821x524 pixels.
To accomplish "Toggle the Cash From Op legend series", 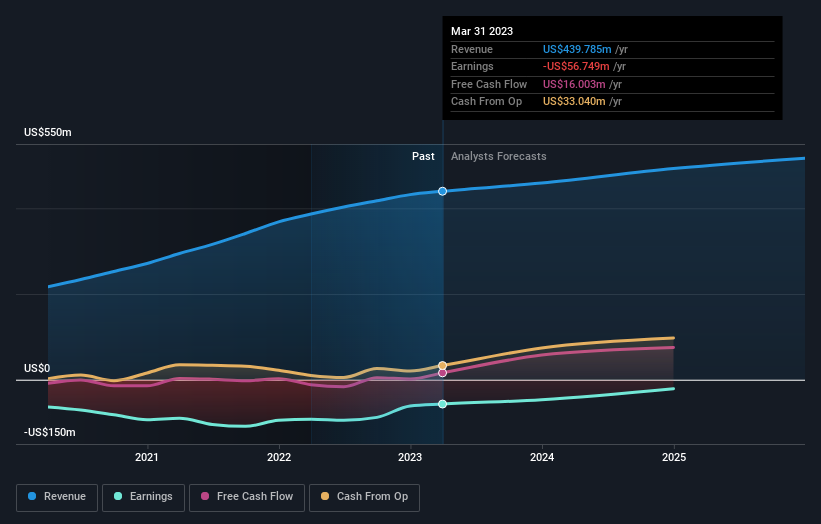I will 364,497.
